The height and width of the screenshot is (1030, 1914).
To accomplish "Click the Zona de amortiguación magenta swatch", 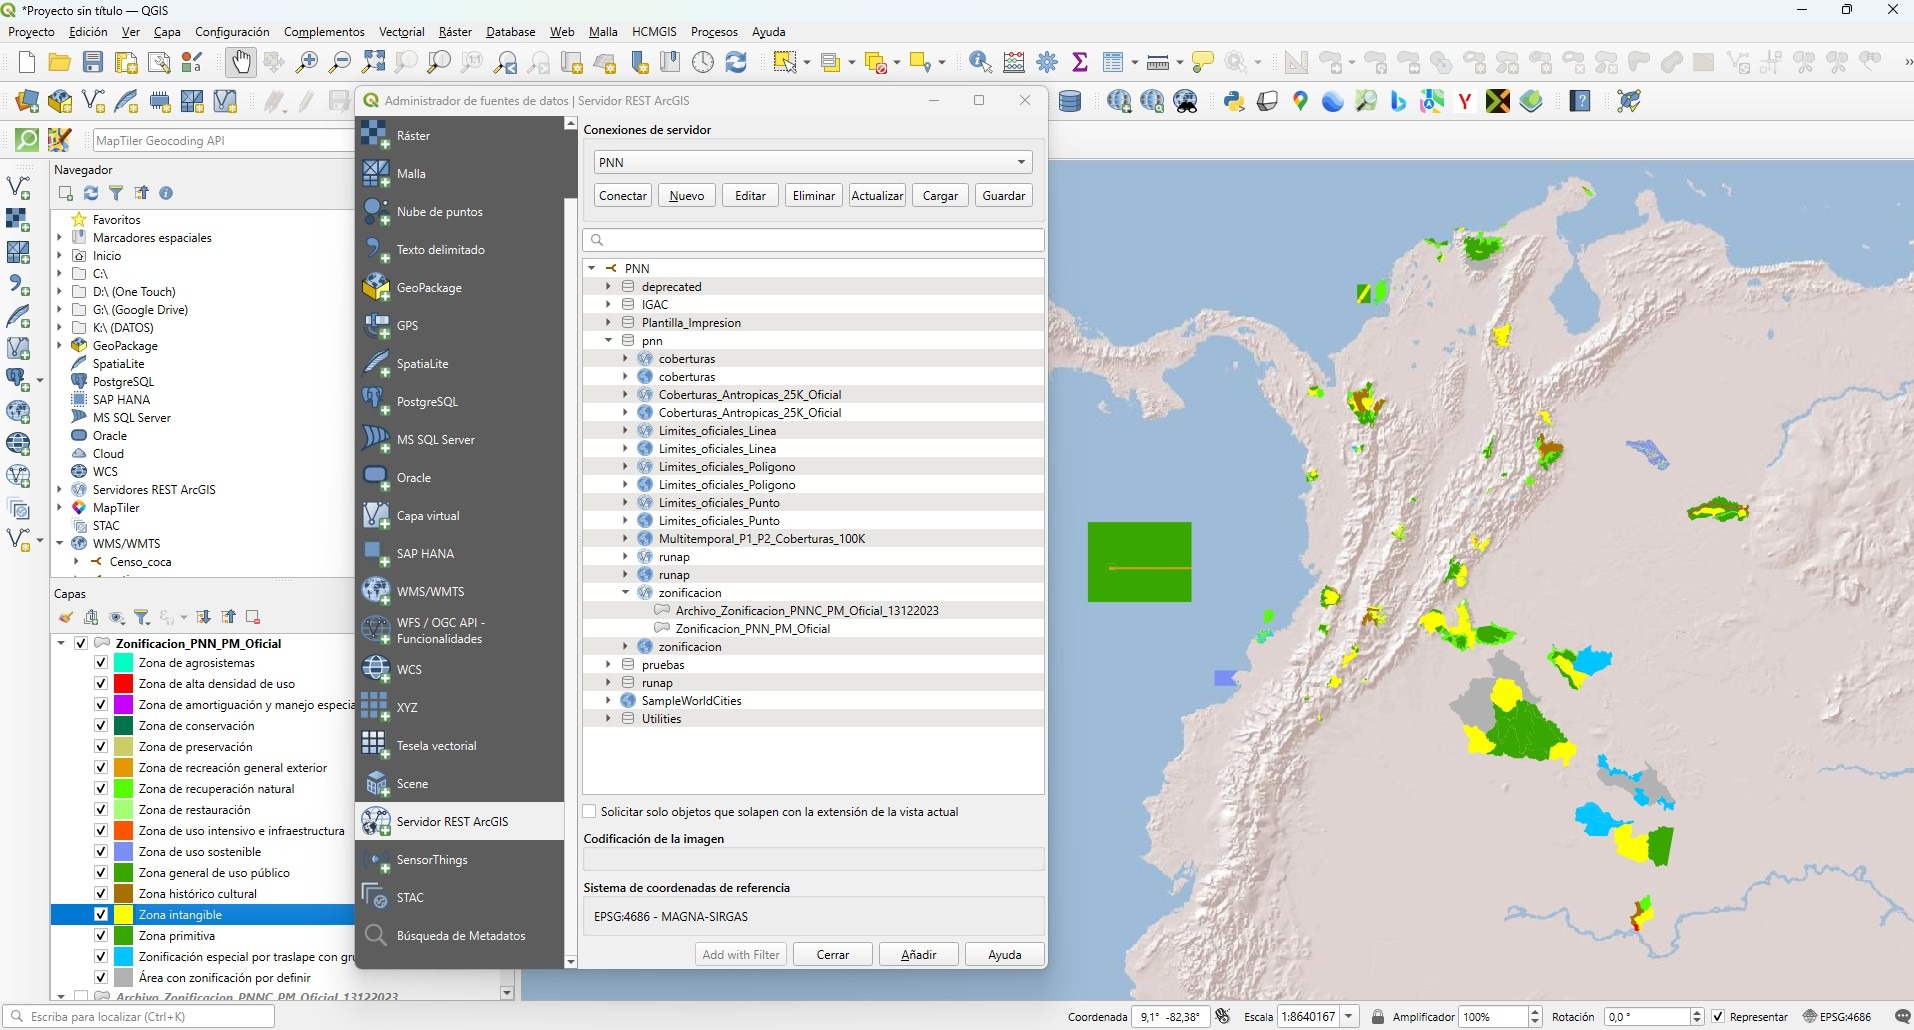I will click(124, 705).
